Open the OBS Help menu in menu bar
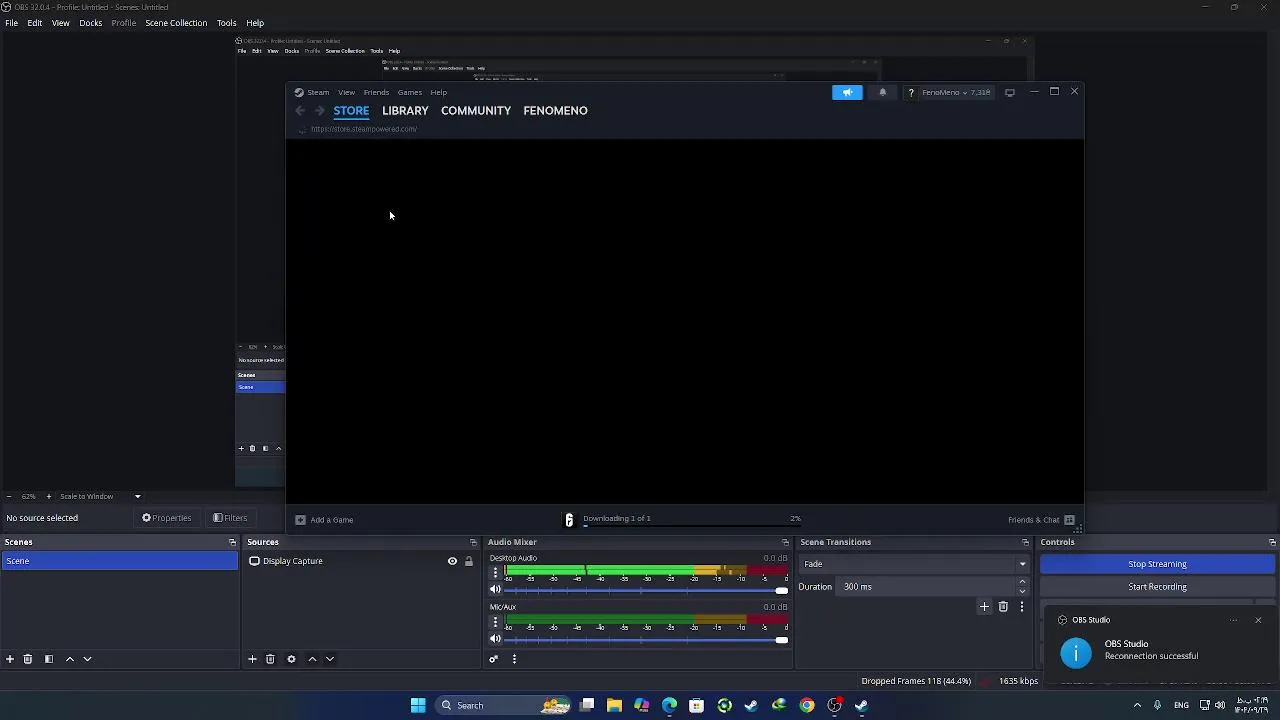This screenshot has width=1280, height=720. coord(255,23)
